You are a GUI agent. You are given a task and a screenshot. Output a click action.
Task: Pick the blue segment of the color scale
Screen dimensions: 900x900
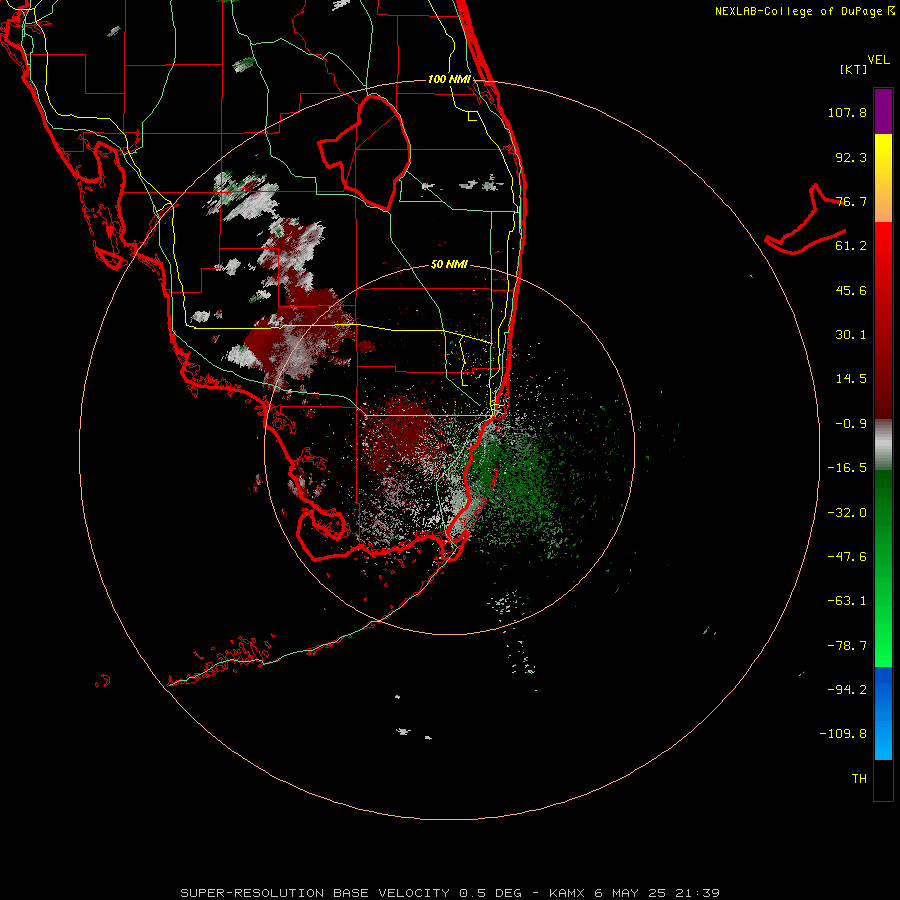883,713
